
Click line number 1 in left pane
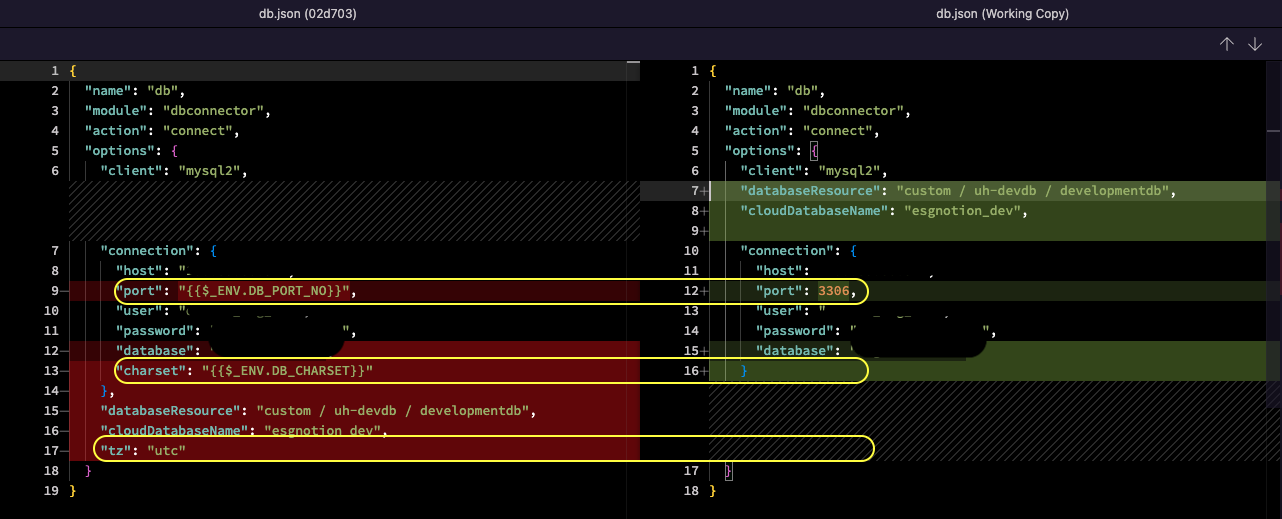click(56, 71)
